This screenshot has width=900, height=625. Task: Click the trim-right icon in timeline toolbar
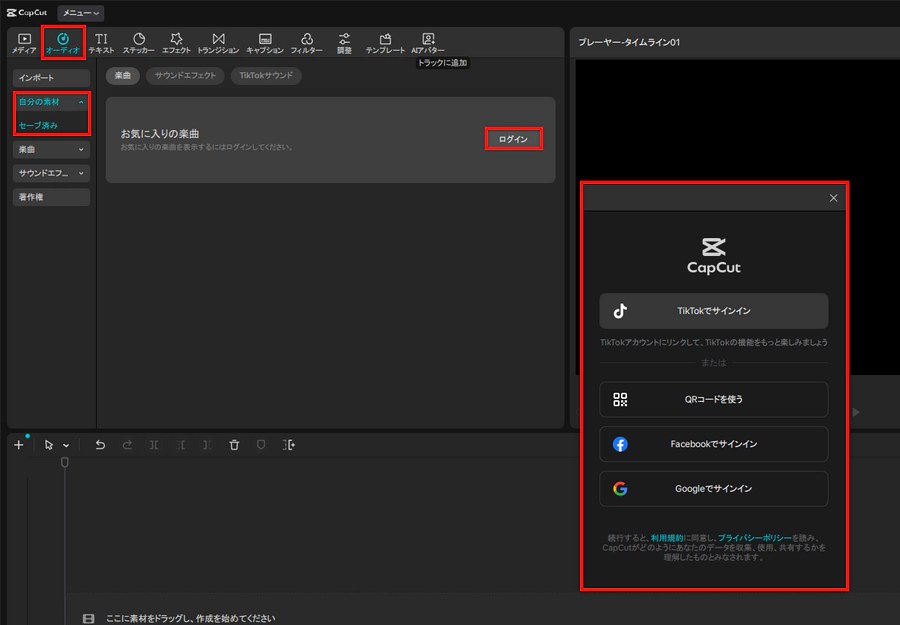coord(207,445)
